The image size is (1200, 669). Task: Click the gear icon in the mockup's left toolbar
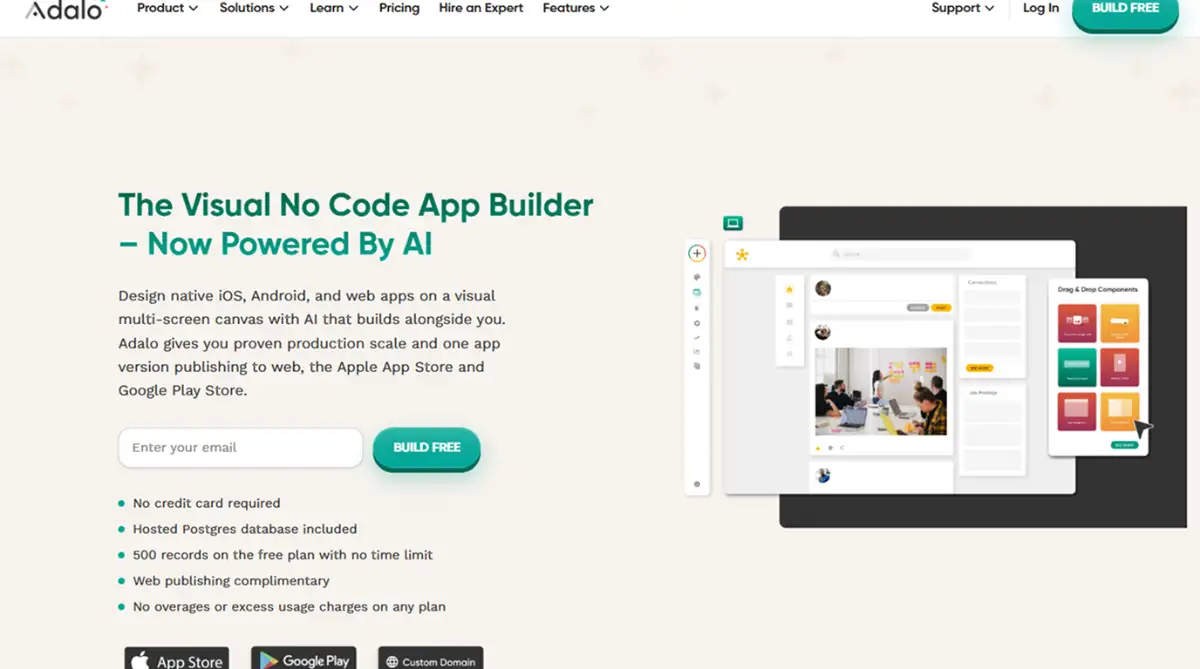coord(697,323)
